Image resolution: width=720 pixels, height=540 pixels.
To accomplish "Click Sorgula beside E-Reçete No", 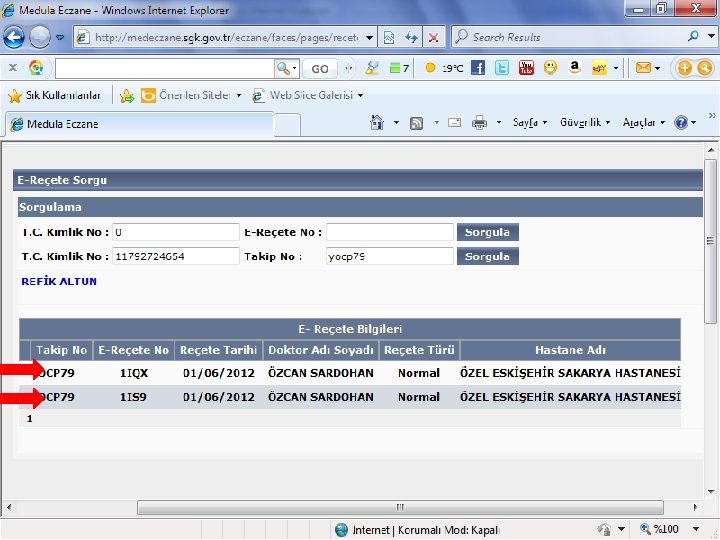I will point(488,232).
